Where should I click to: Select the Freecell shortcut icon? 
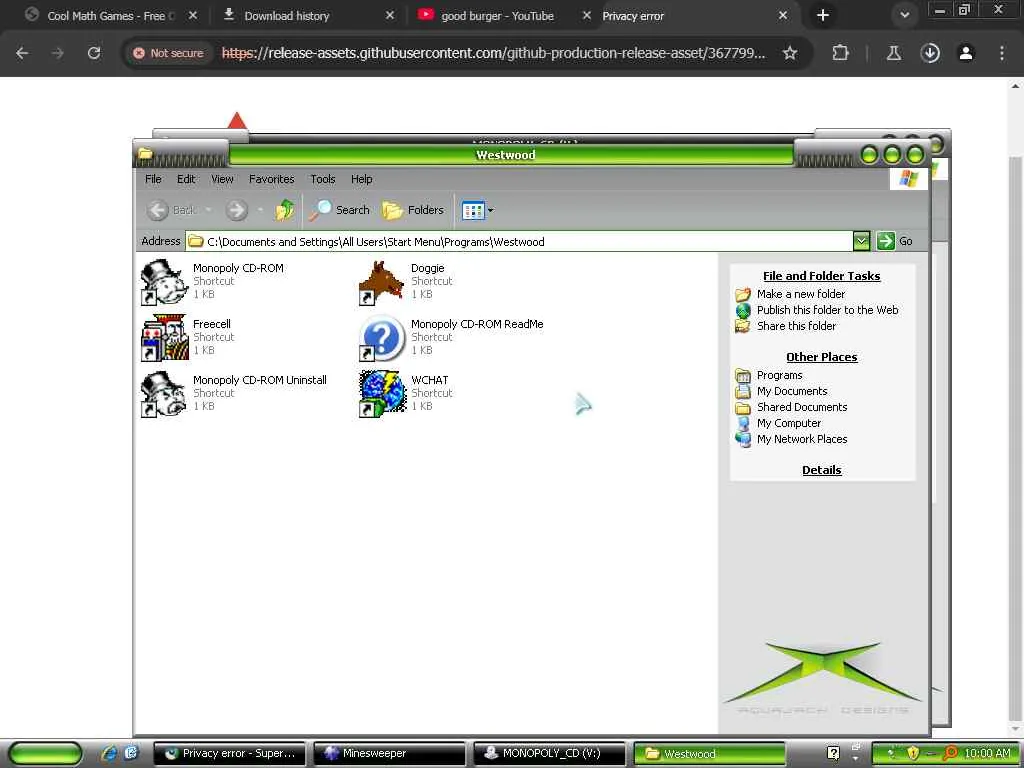[164, 338]
